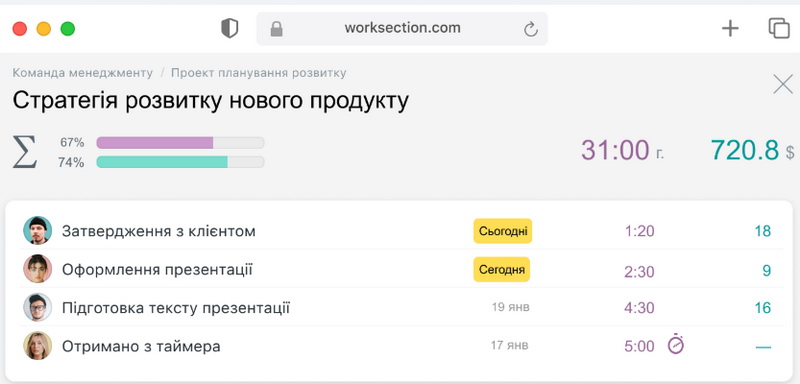This screenshot has height=384, width=800.
Task: Click the Safari privacy shield icon
Action: 230,28
